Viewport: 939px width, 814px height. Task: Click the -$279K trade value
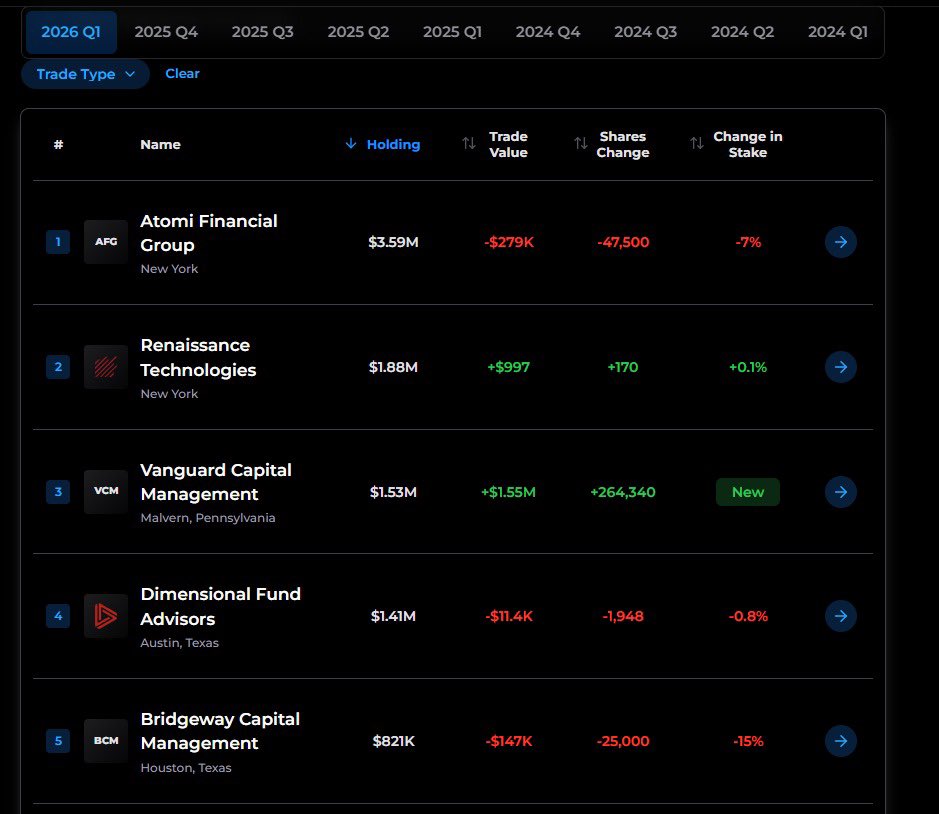(x=508, y=242)
